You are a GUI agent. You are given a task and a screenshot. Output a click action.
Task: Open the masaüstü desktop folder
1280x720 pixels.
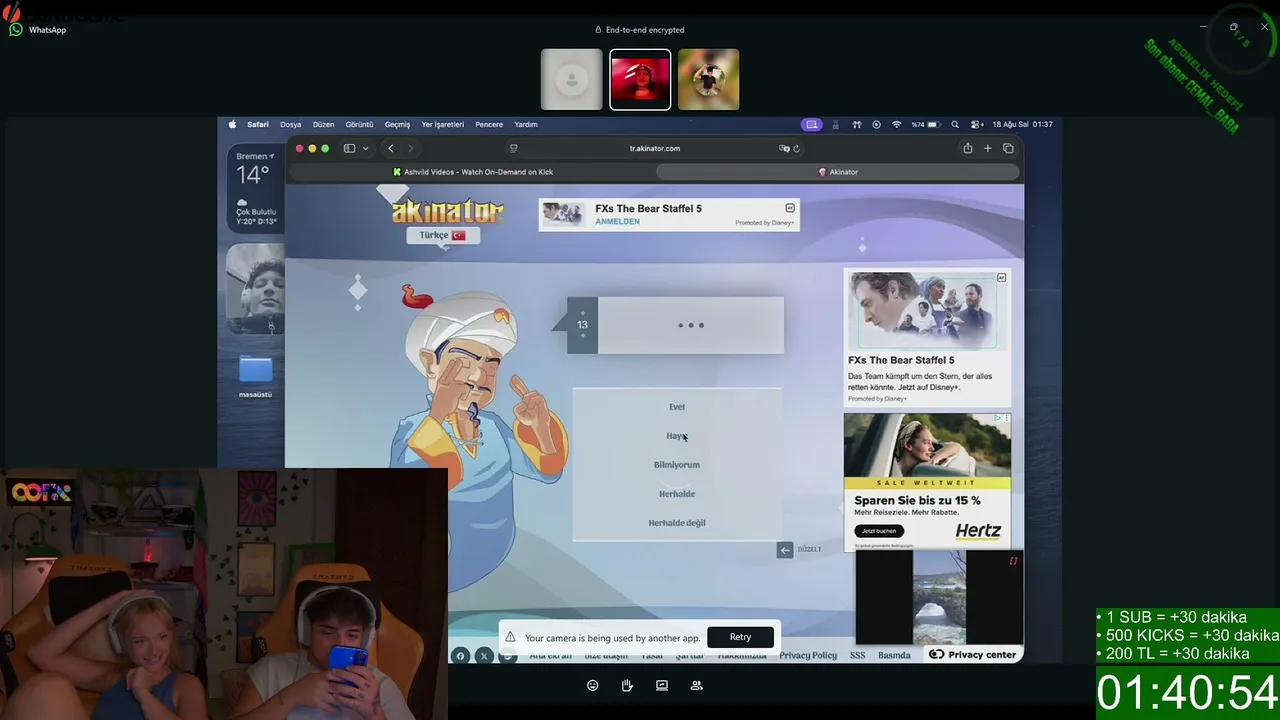tap(255, 377)
